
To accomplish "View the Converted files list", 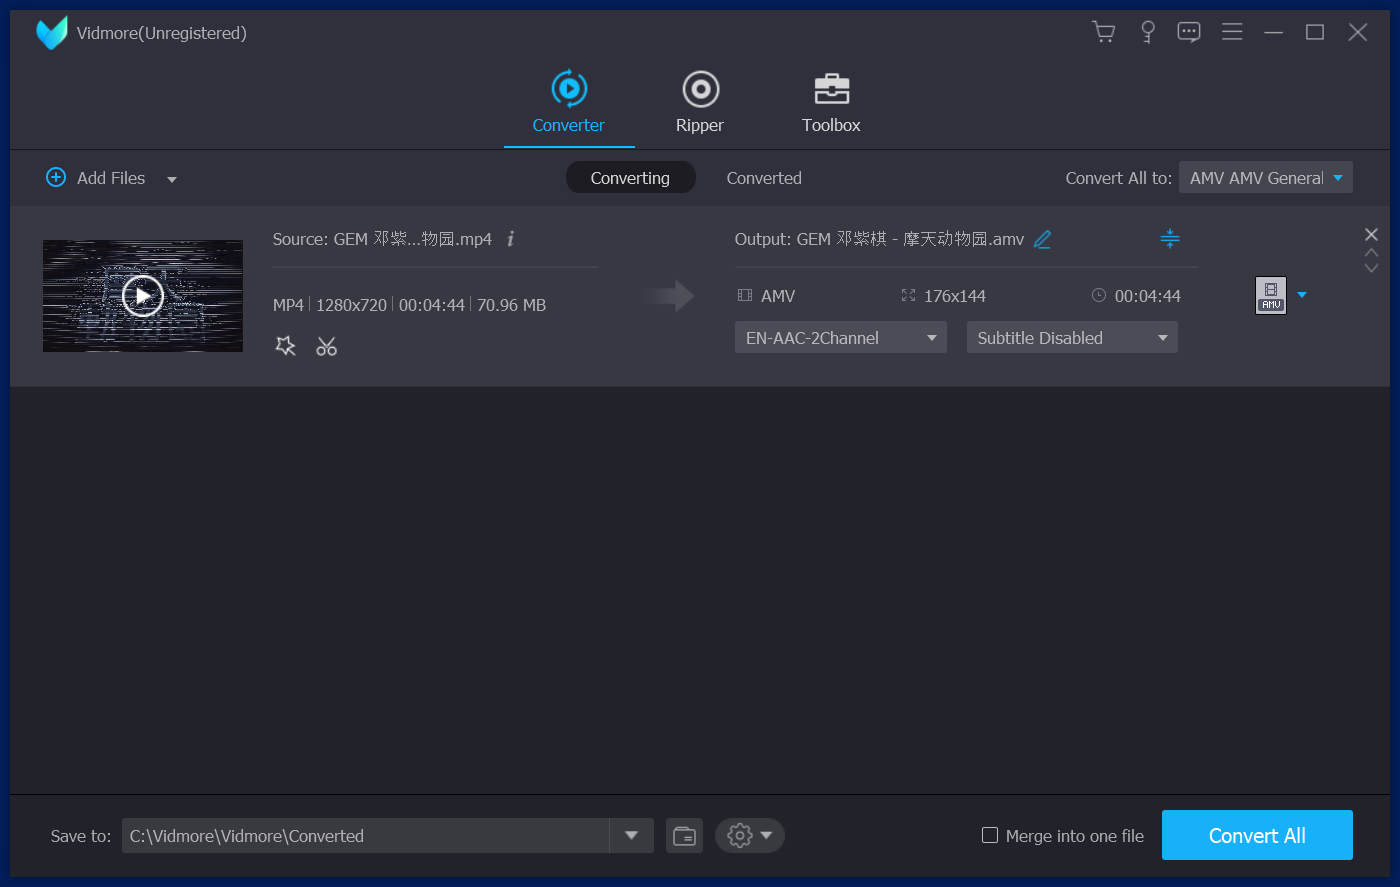I will point(764,177).
